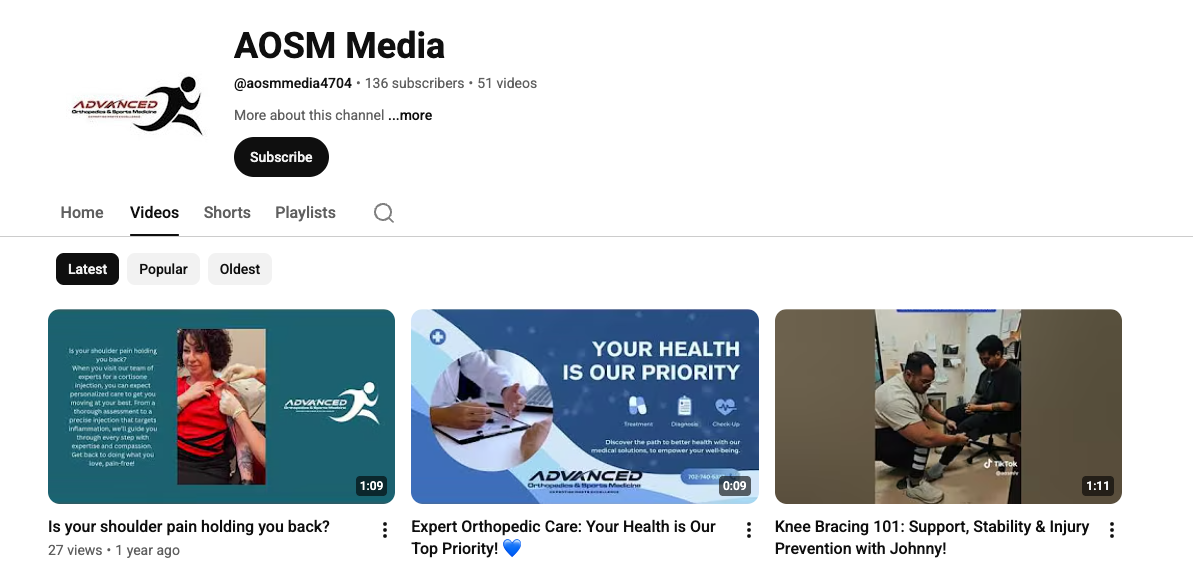Click the '51 videos' count text

coord(507,84)
